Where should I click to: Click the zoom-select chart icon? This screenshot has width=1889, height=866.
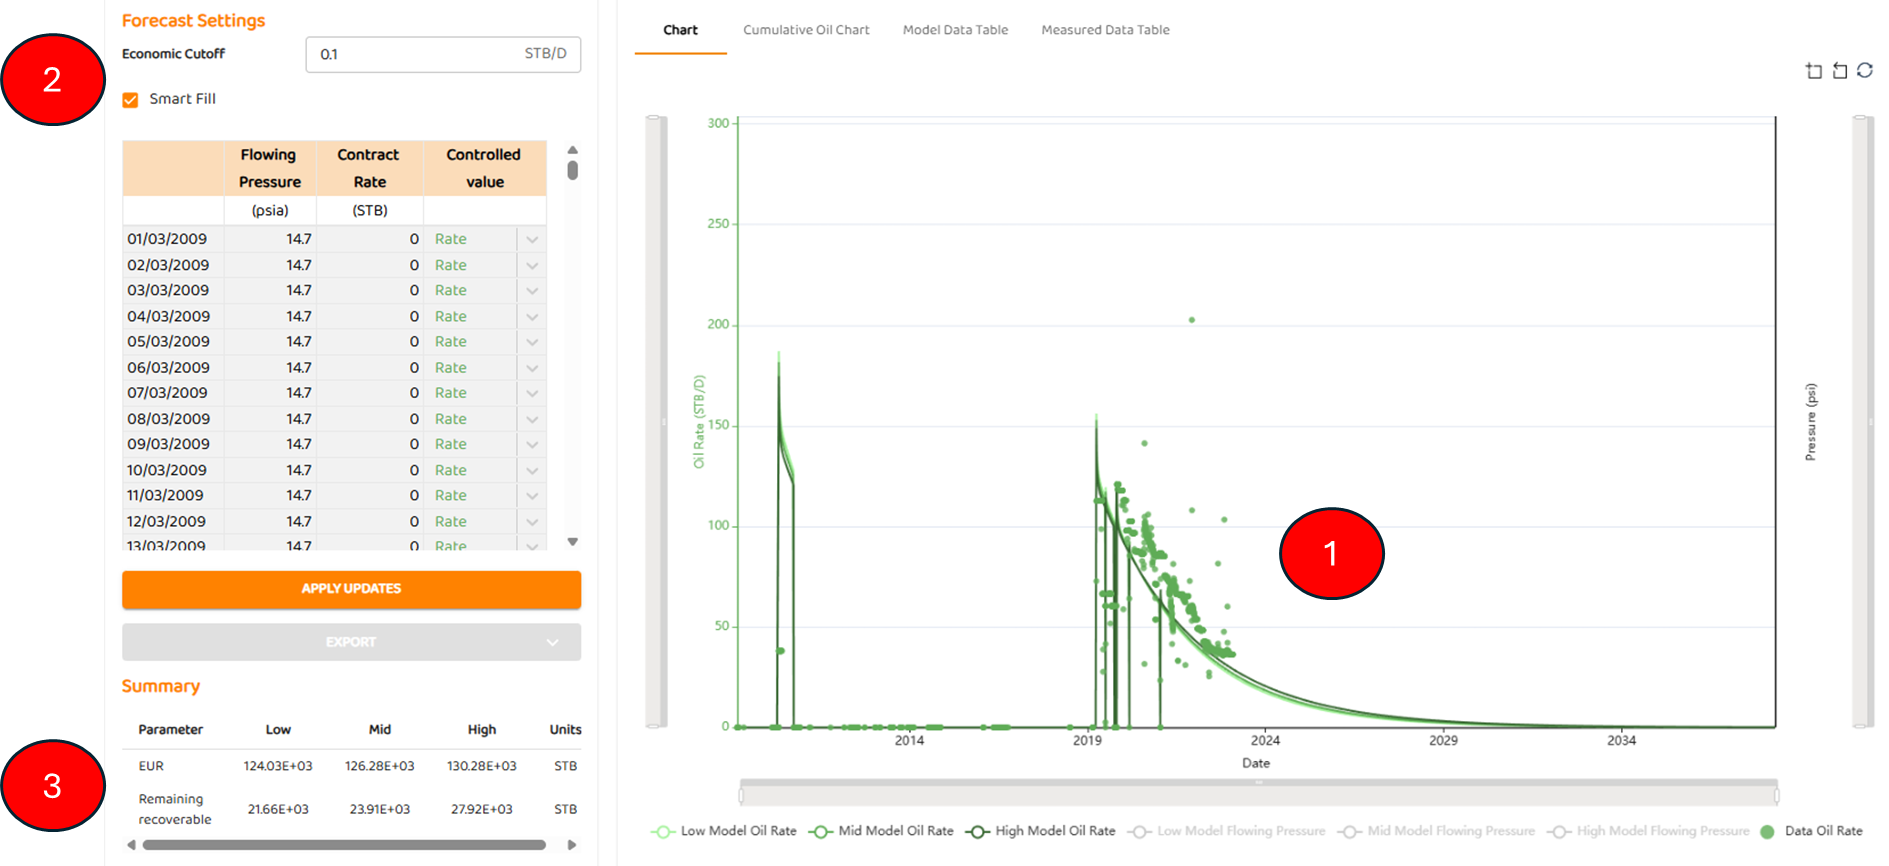tap(1813, 71)
